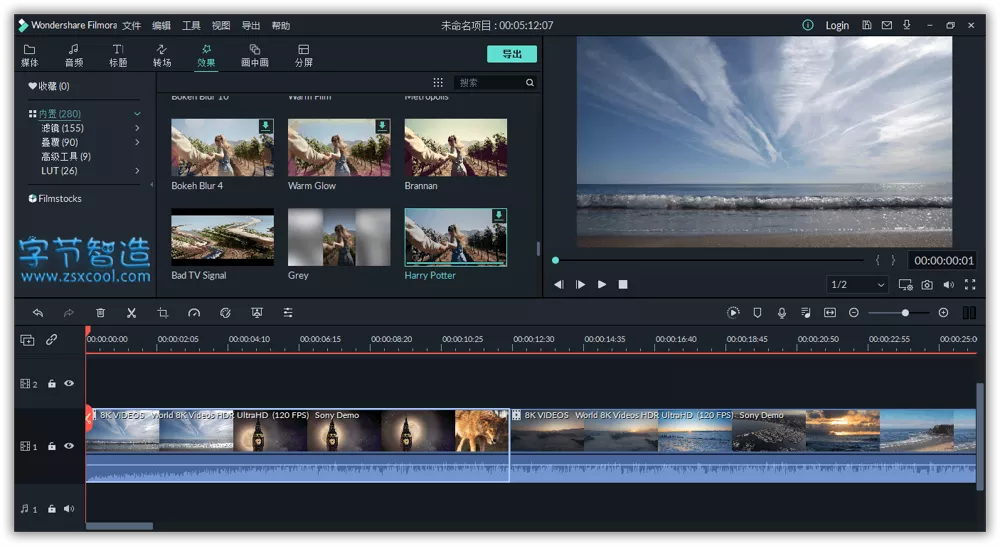The height and width of the screenshot is (546, 1000).
Task: Toggle lock on video track 1
Action: (52, 446)
